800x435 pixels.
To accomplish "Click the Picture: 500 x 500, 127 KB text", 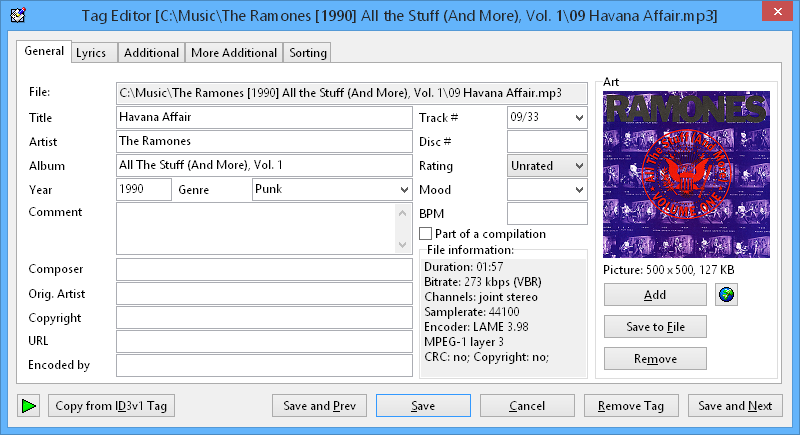I will (669, 270).
